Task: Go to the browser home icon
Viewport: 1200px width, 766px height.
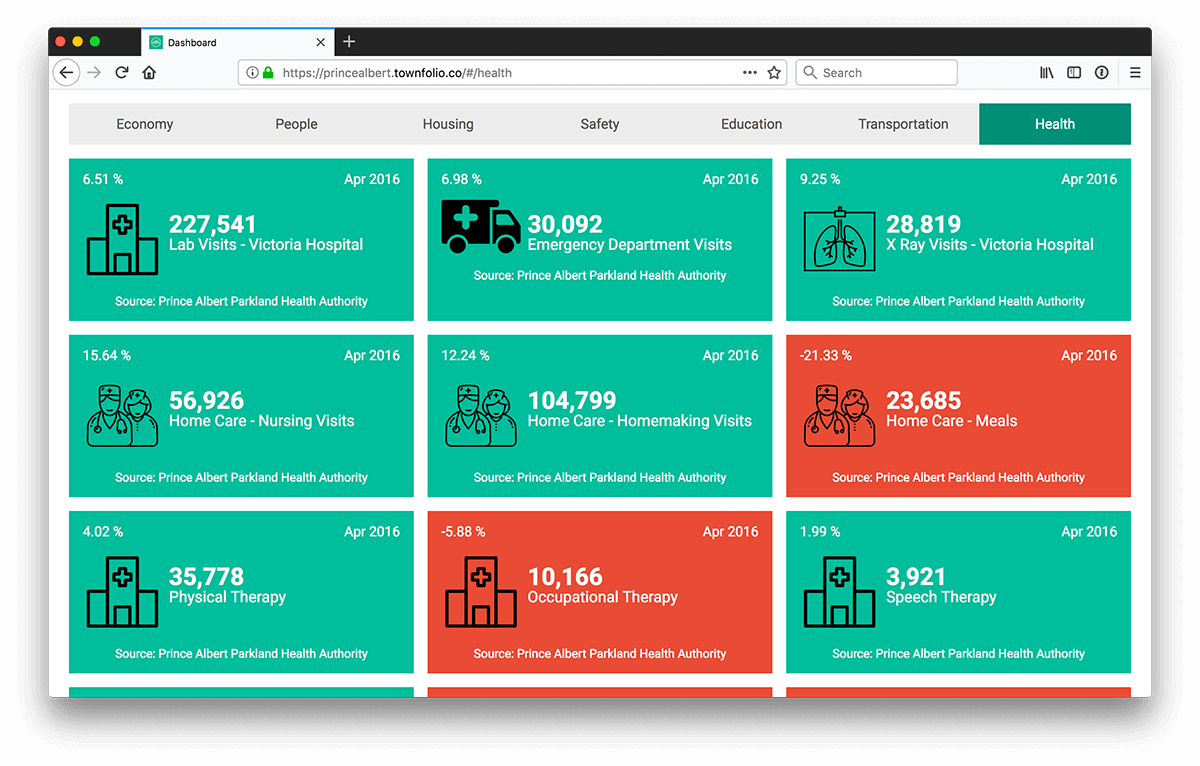Action: click(x=149, y=72)
